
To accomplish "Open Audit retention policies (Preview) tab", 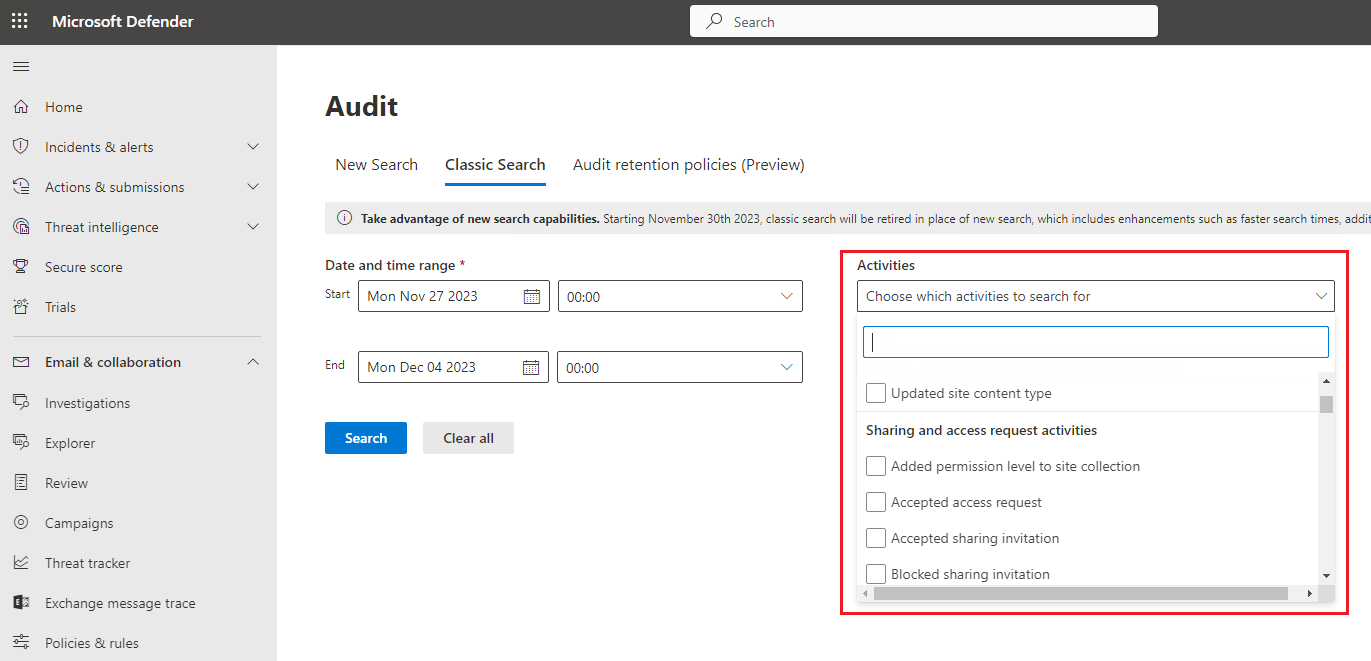I will tap(688, 164).
